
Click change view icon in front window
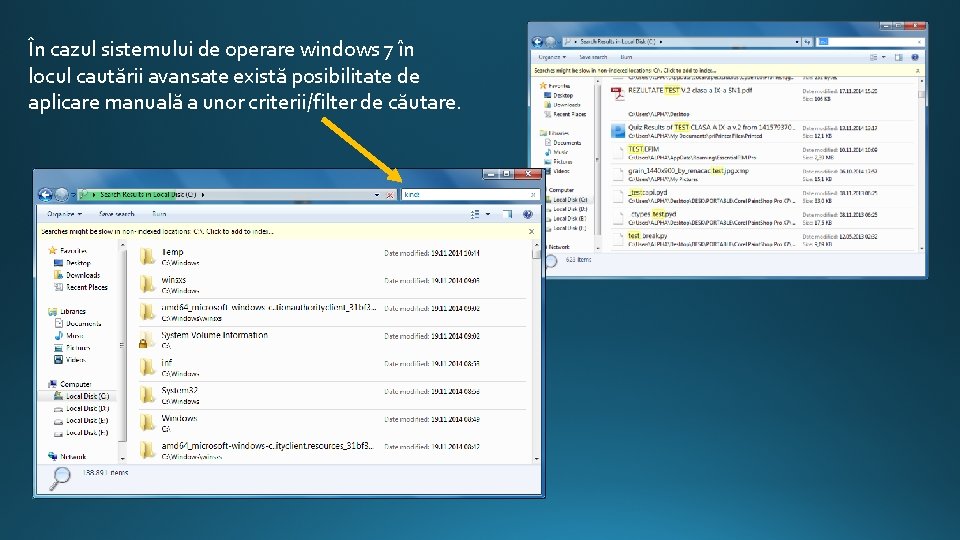click(475, 214)
